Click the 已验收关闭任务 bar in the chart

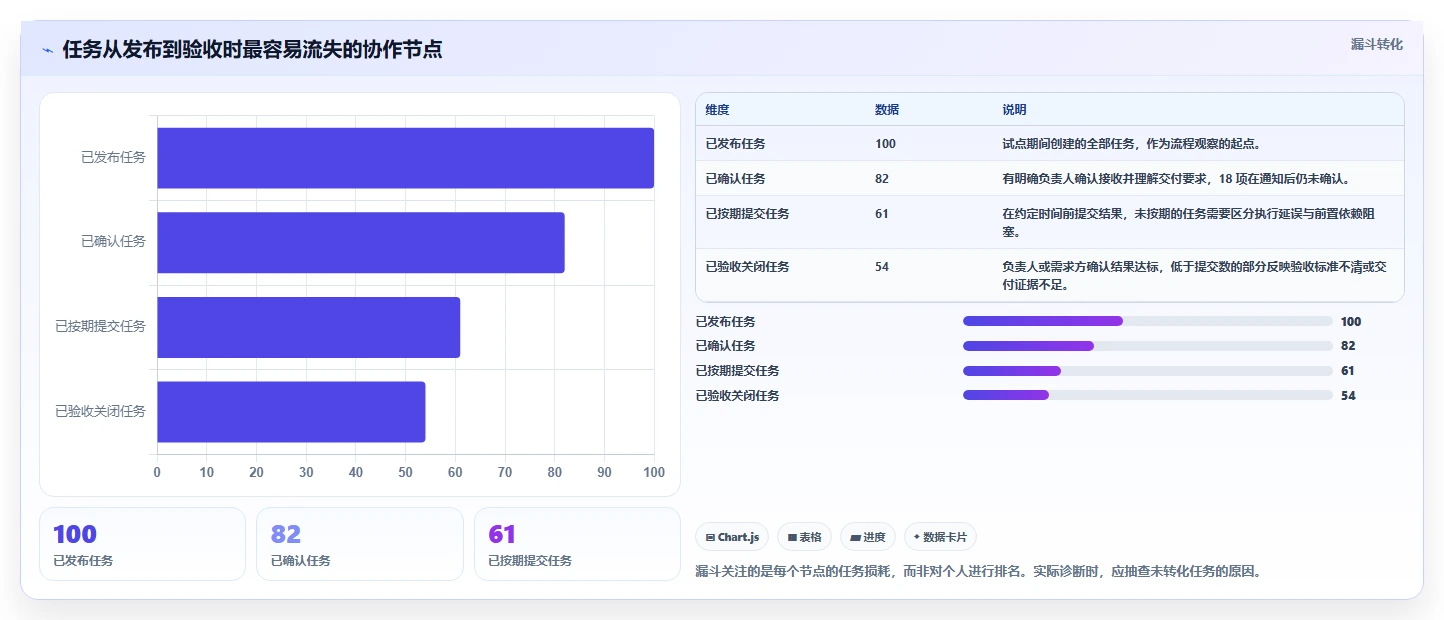point(291,412)
